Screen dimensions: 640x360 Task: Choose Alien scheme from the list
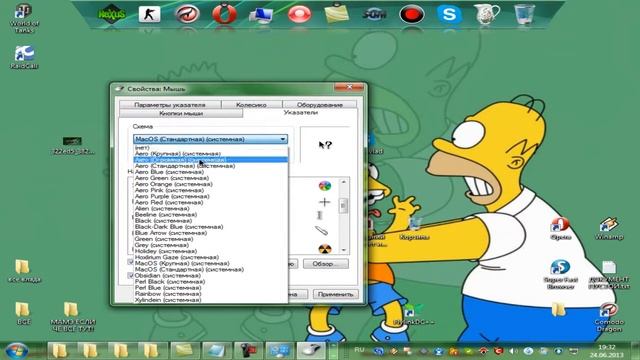pos(211,209)
